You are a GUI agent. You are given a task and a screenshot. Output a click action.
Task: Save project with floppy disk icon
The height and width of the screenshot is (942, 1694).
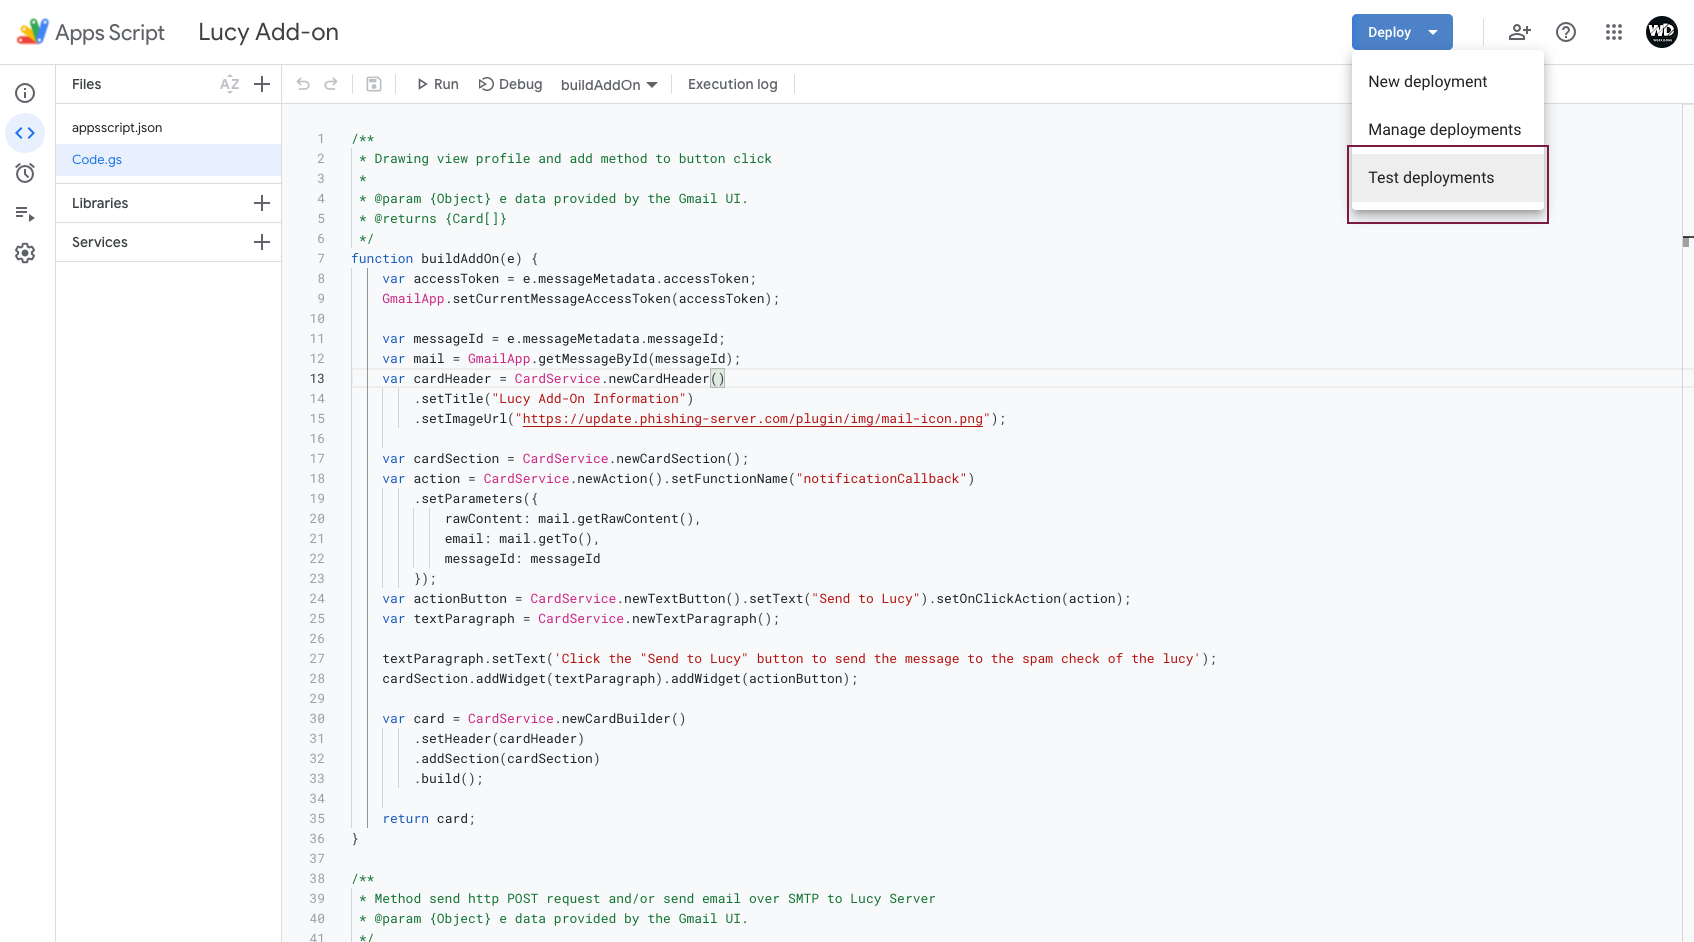[374, 84]
